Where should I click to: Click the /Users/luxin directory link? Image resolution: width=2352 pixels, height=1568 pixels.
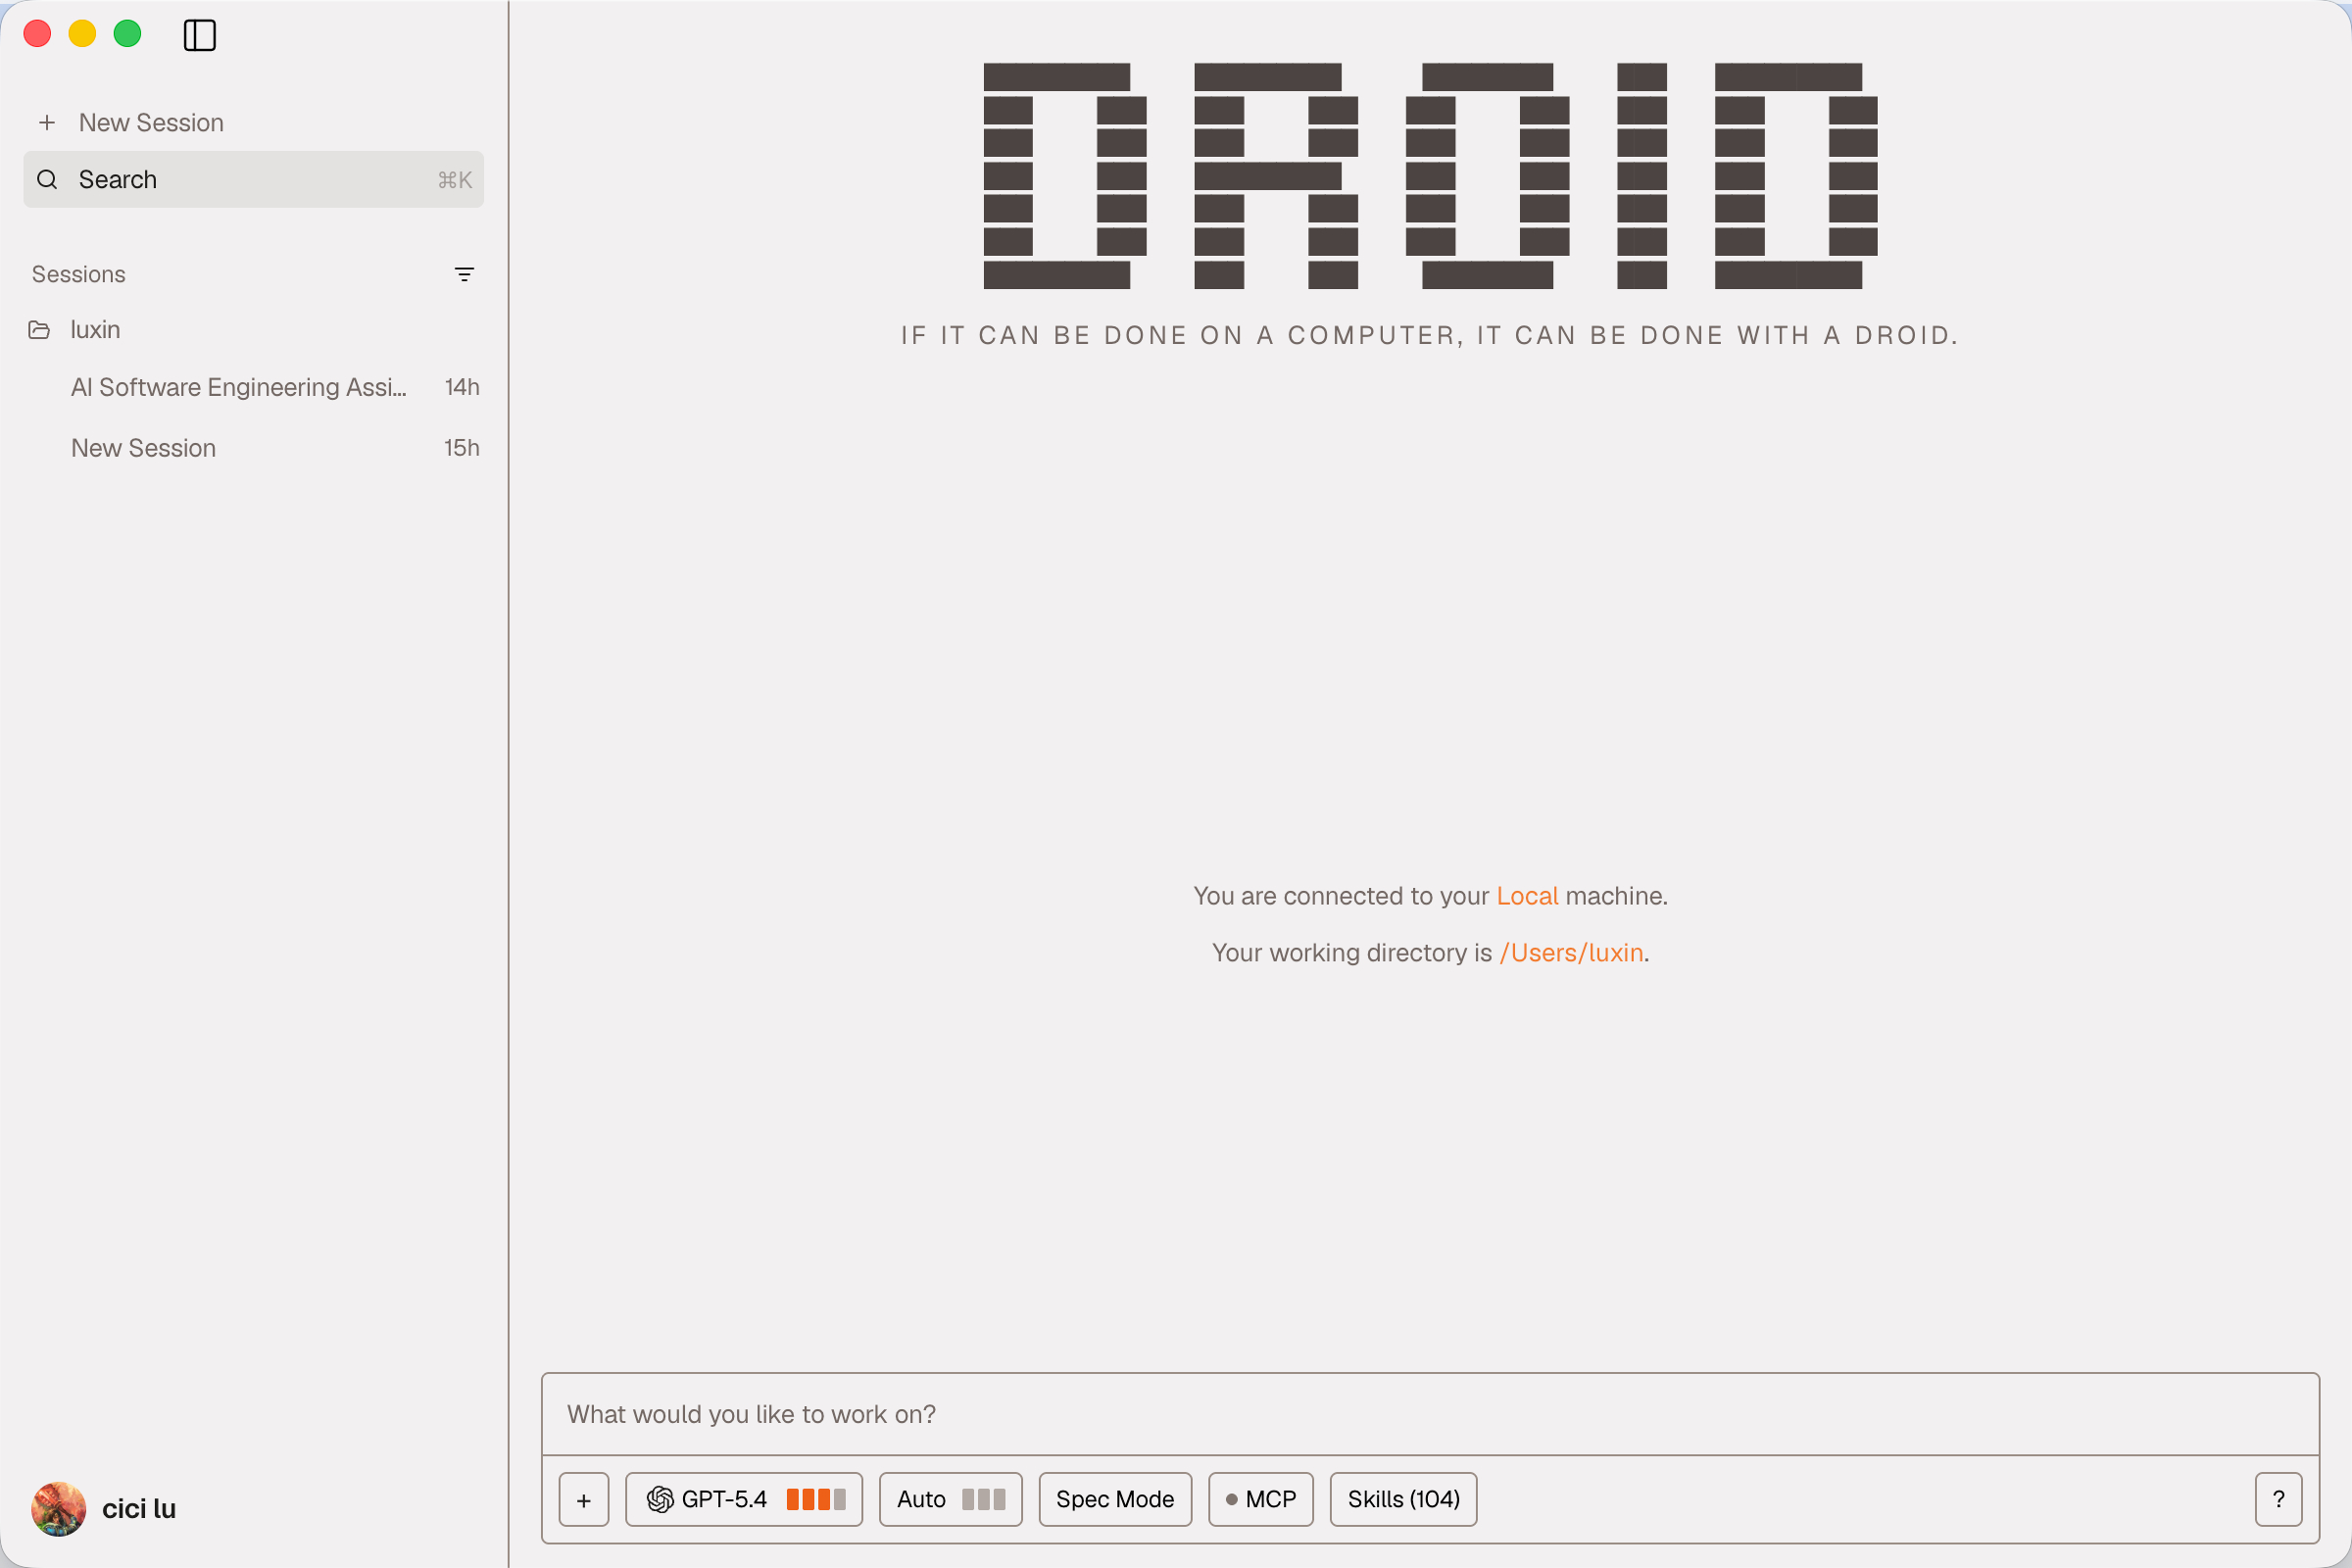[x=1571, y=953]
